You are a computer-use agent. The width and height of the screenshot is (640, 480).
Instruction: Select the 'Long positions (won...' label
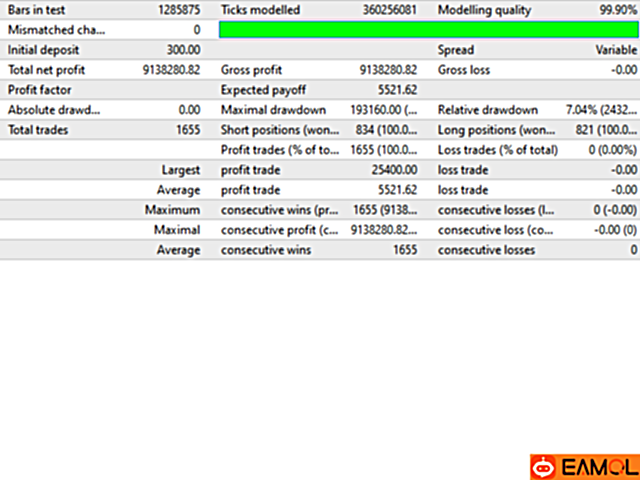[x=496, y=130]
